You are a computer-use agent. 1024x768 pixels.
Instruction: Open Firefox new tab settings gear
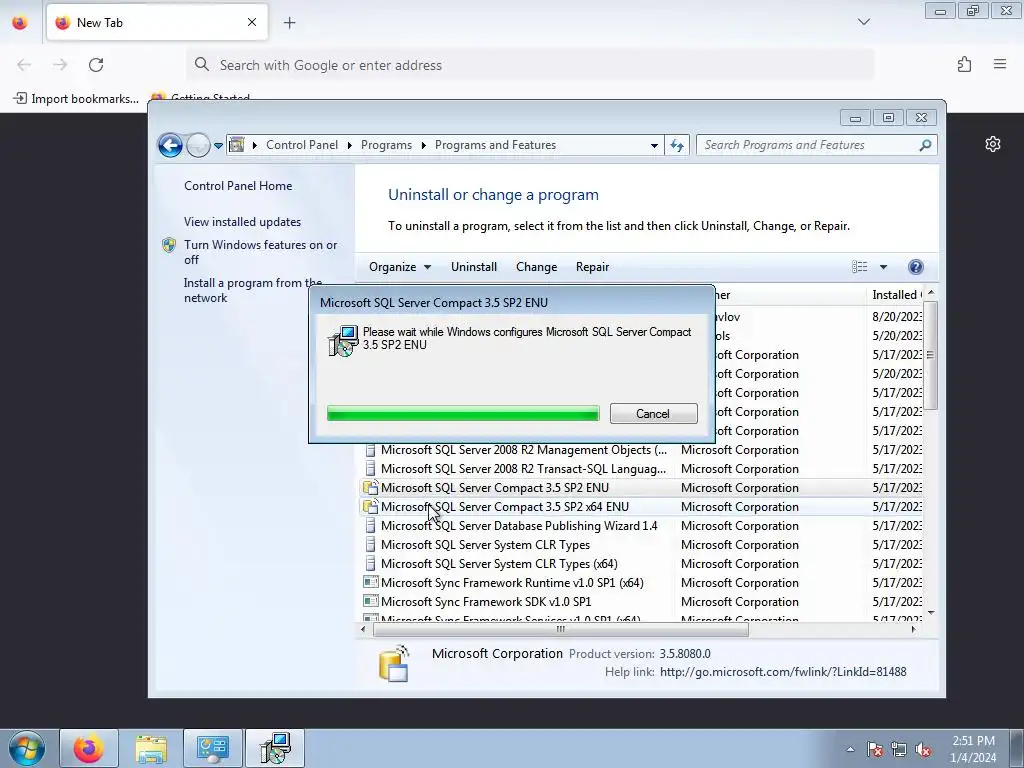point(993,144)
